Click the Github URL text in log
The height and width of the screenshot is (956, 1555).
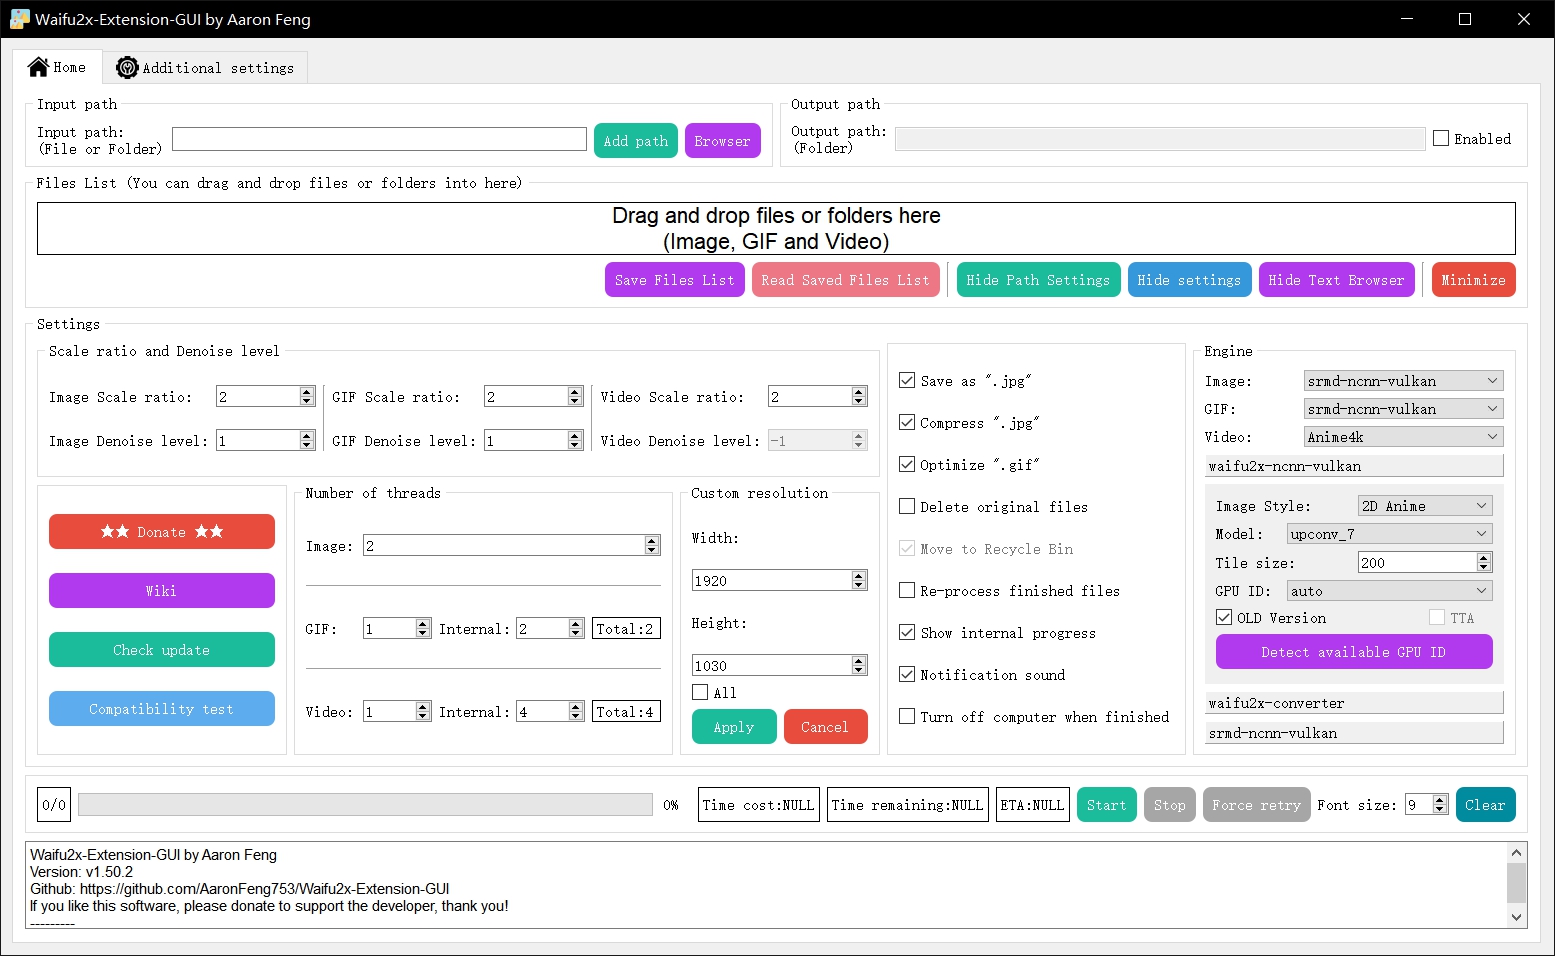264,889
